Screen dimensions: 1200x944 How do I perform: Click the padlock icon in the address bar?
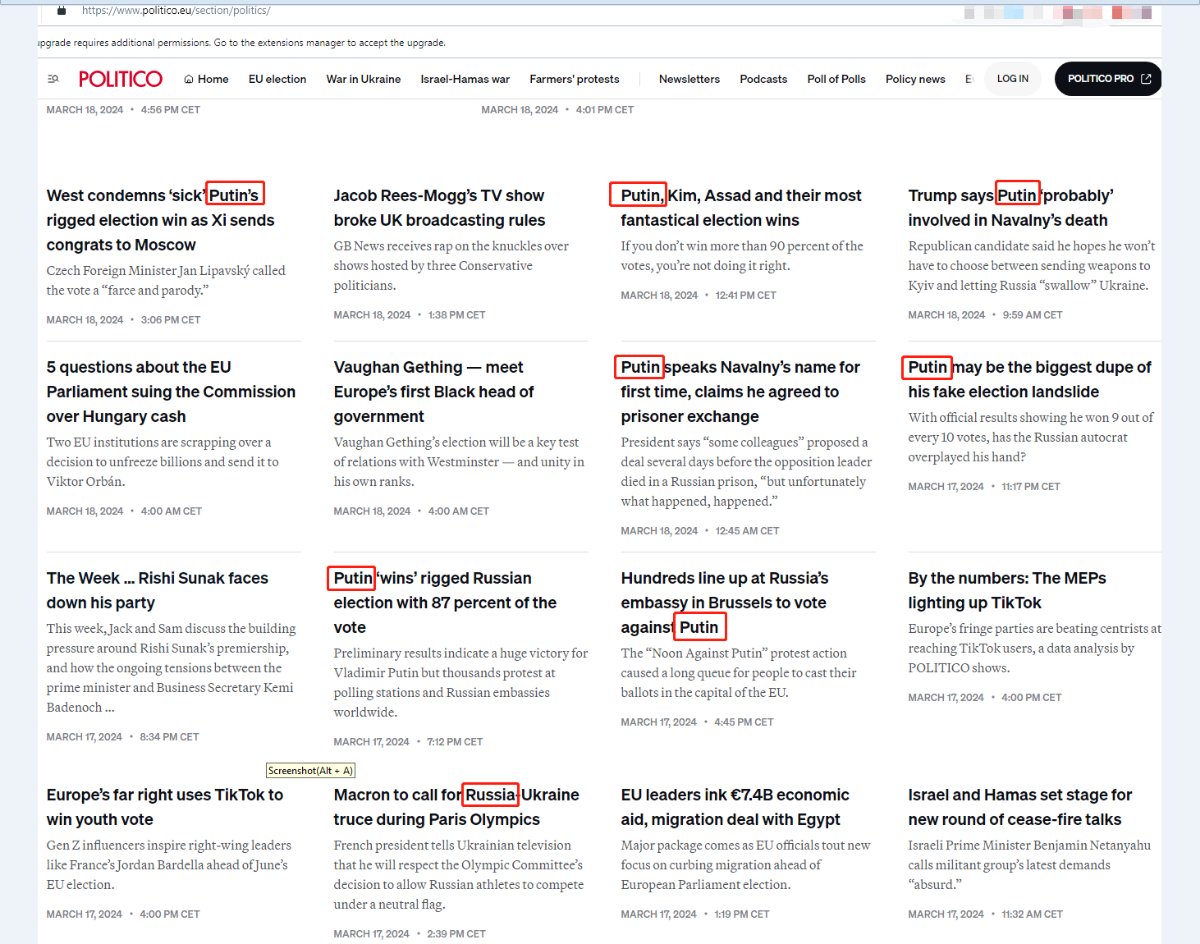click(61, 10)
